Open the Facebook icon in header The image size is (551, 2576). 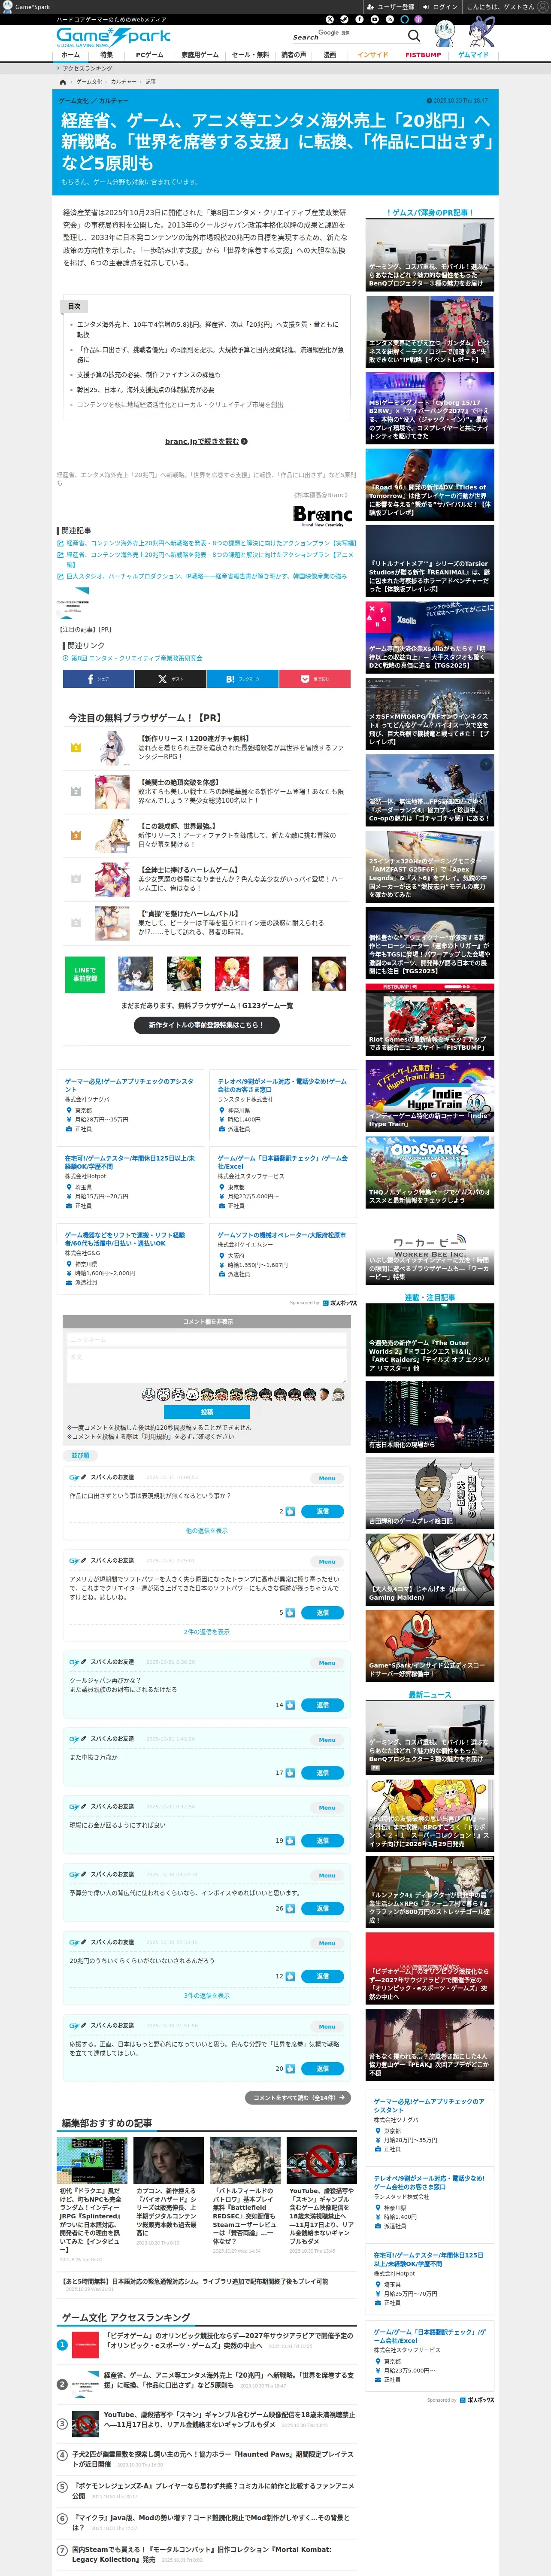(360, 19)
